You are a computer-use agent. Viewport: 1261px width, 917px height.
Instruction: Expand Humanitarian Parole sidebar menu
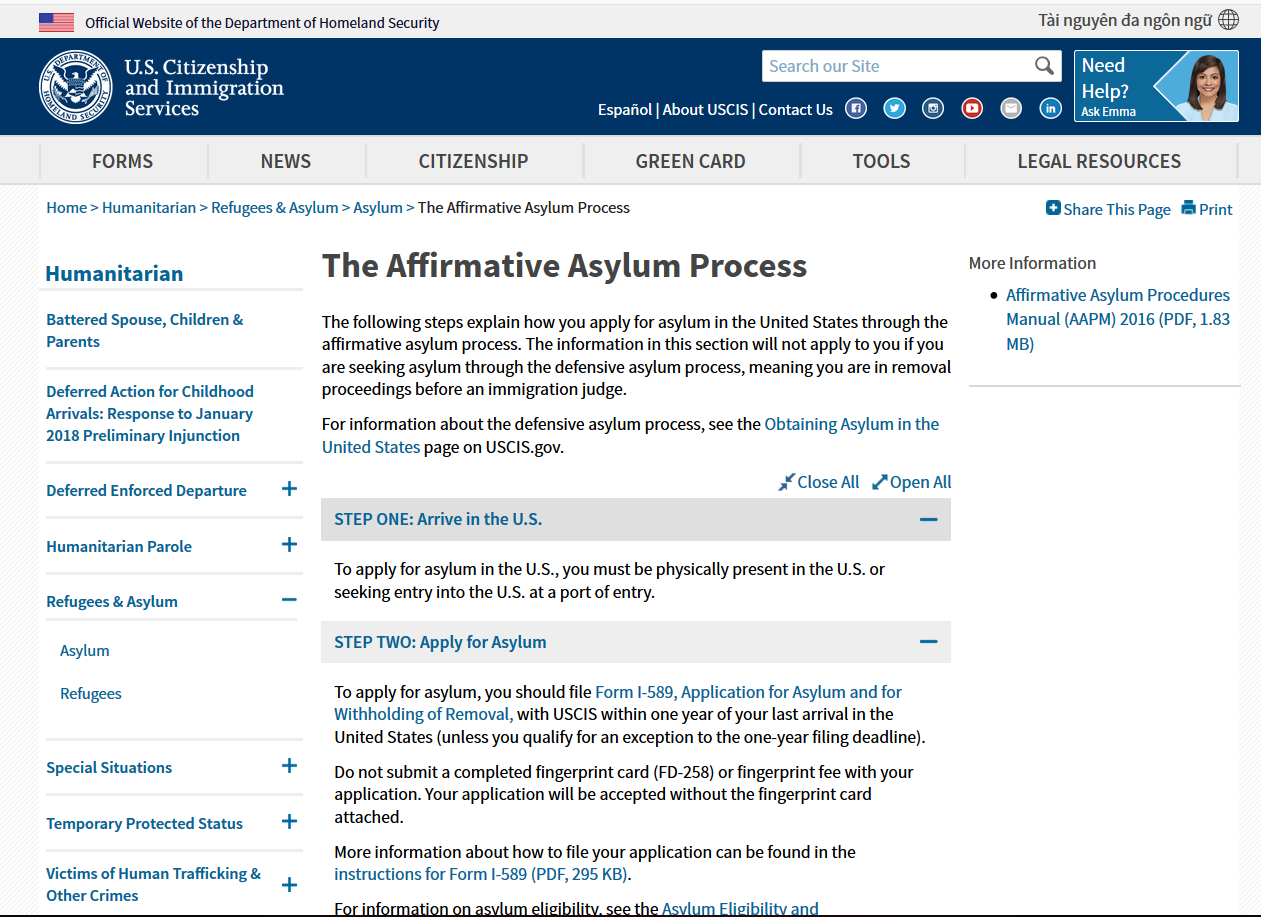pyautogui.click(x=289, y=545)
